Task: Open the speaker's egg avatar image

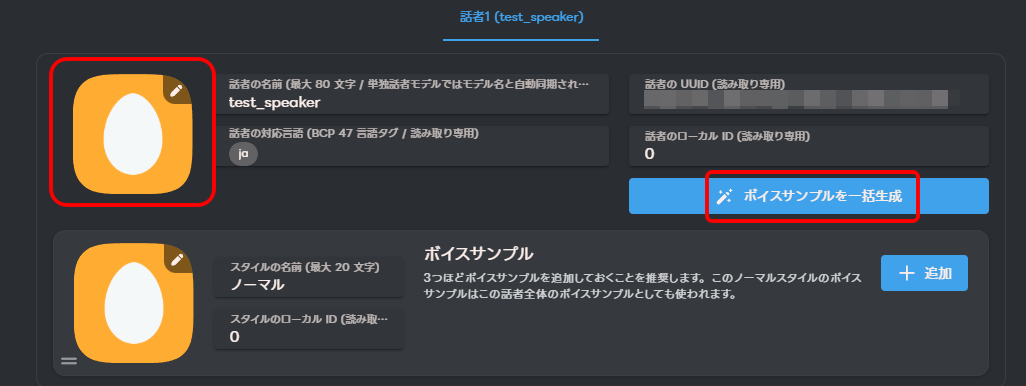Action: click(133, 133)
